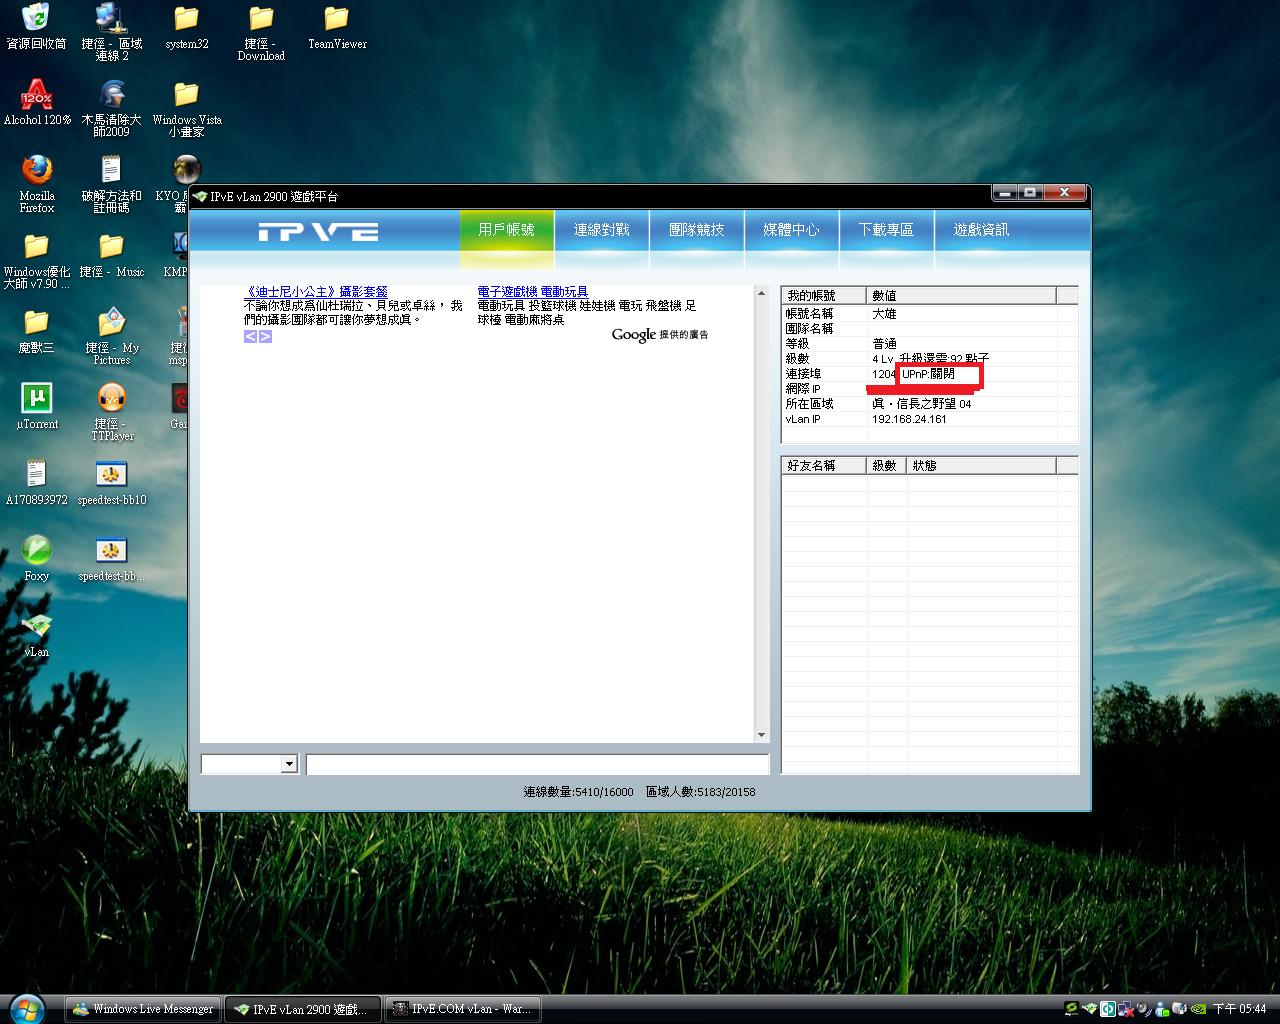
Task: Open the 捷徑 - 區域連線 2 network shortcut
Action: [111, 32]
